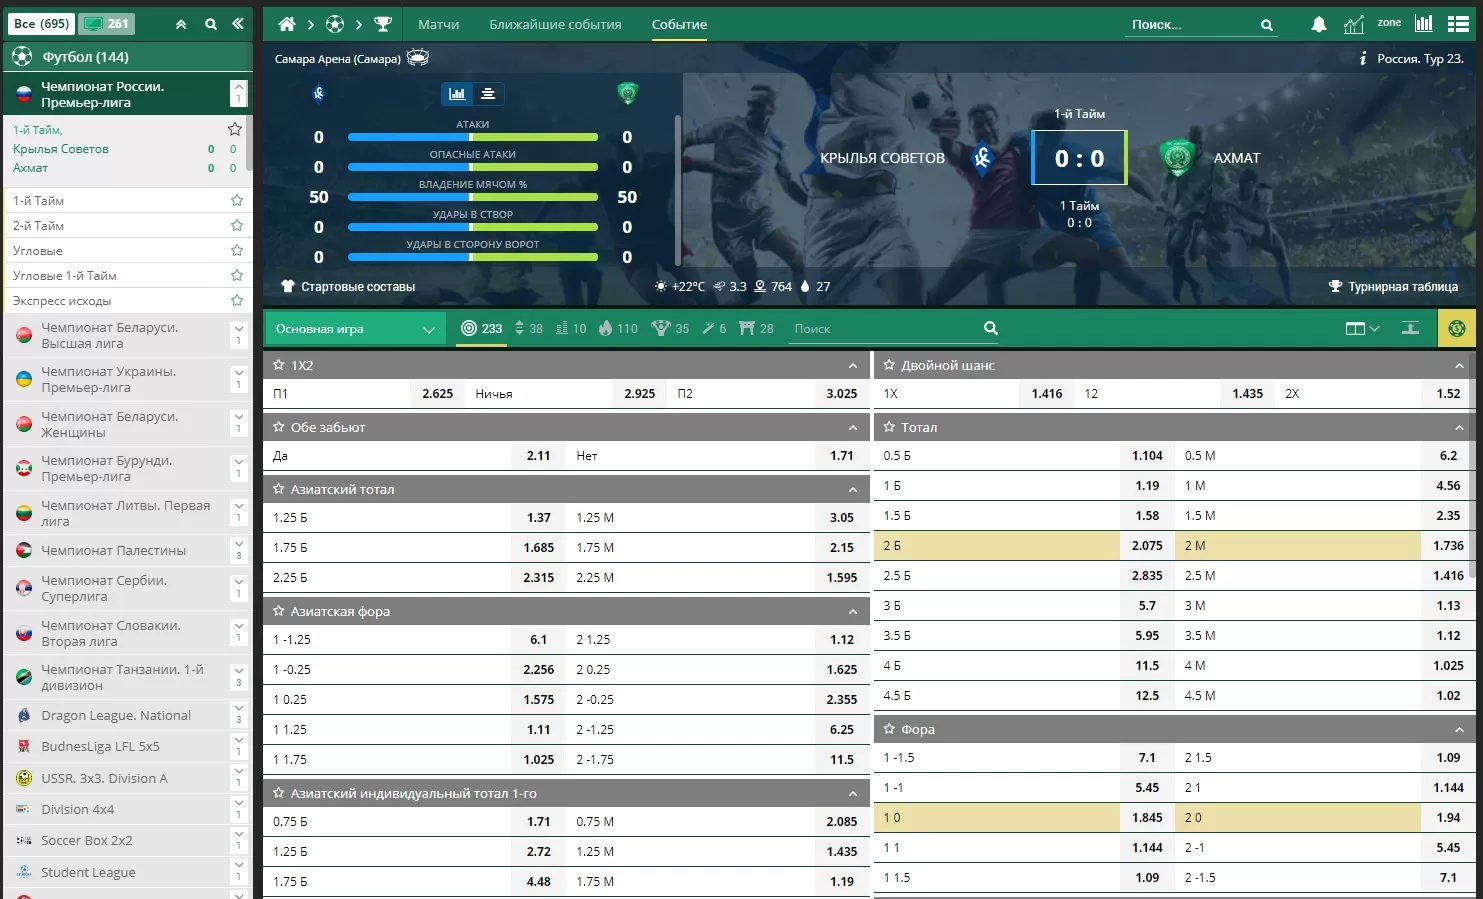Expand Чемпионат Украины Премьер-лига league
1483x899 pixels.
[238, 379]
